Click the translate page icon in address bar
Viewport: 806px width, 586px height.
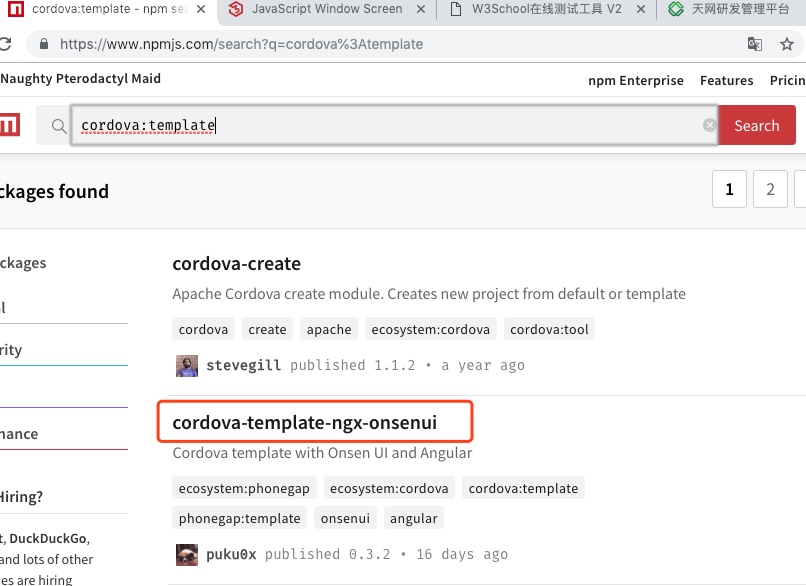[x=755, y=44]
